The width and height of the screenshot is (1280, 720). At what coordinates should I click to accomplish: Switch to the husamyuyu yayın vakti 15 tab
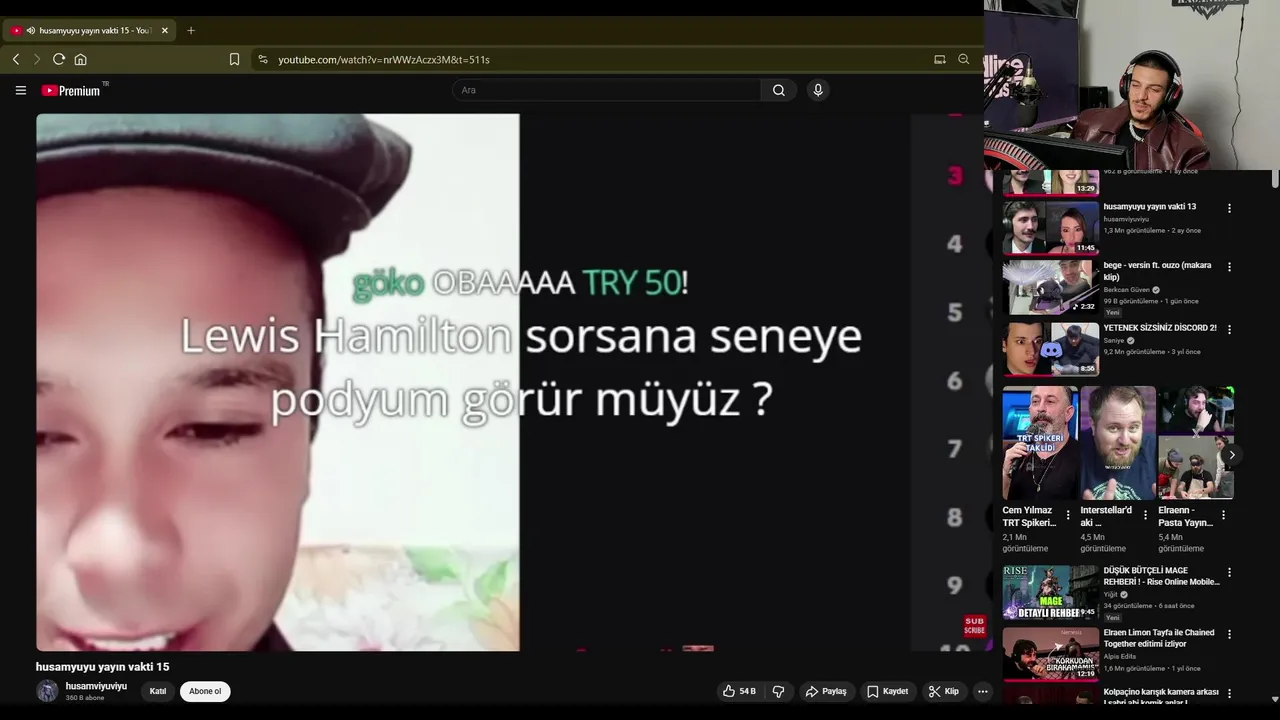click(89, 30)
